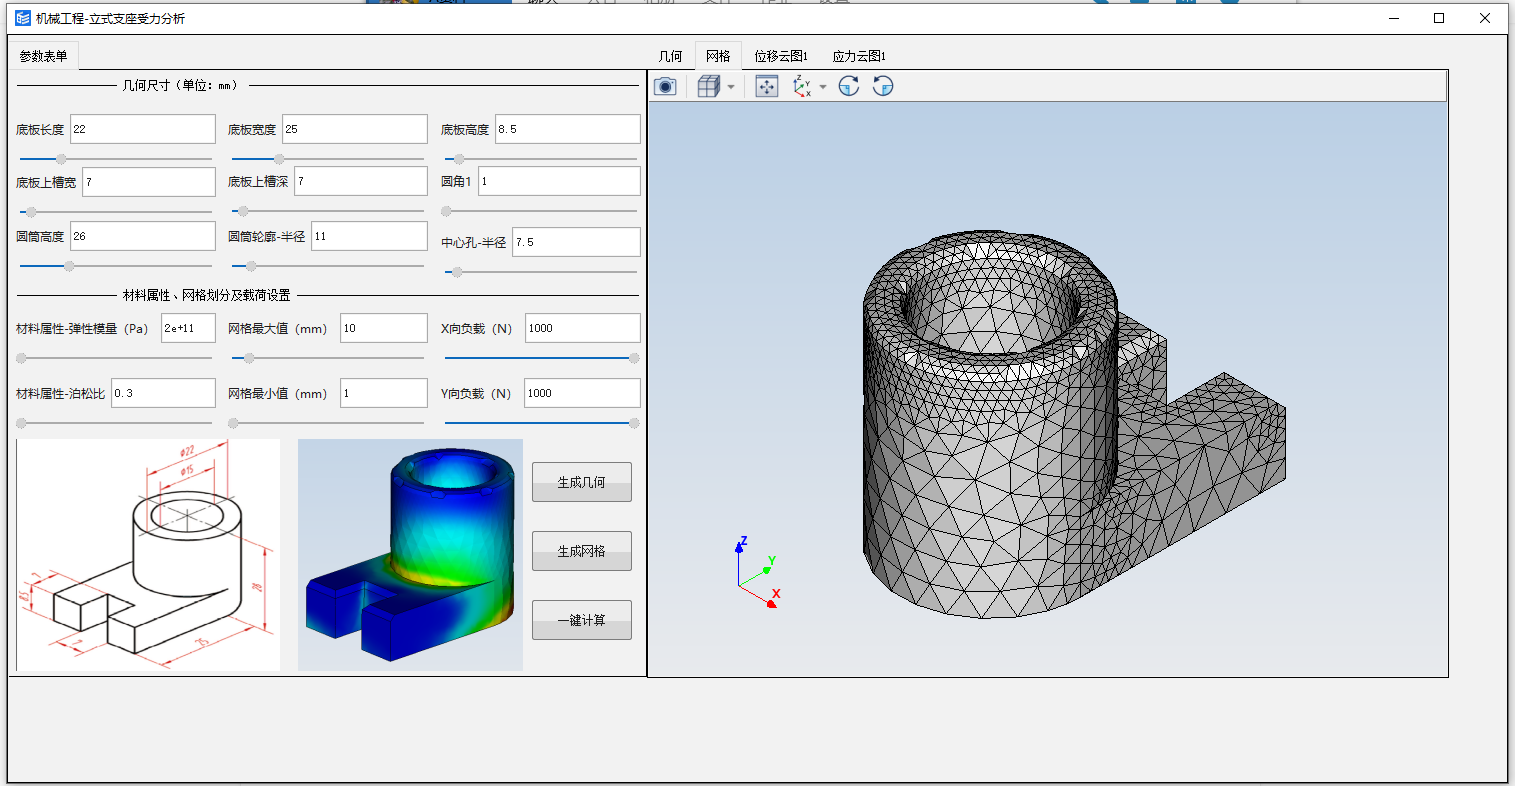The width and height of the screenshot is (1515, 786).
Task: Take a viewport screenshot with camera icon
Action: pos(665,87)
